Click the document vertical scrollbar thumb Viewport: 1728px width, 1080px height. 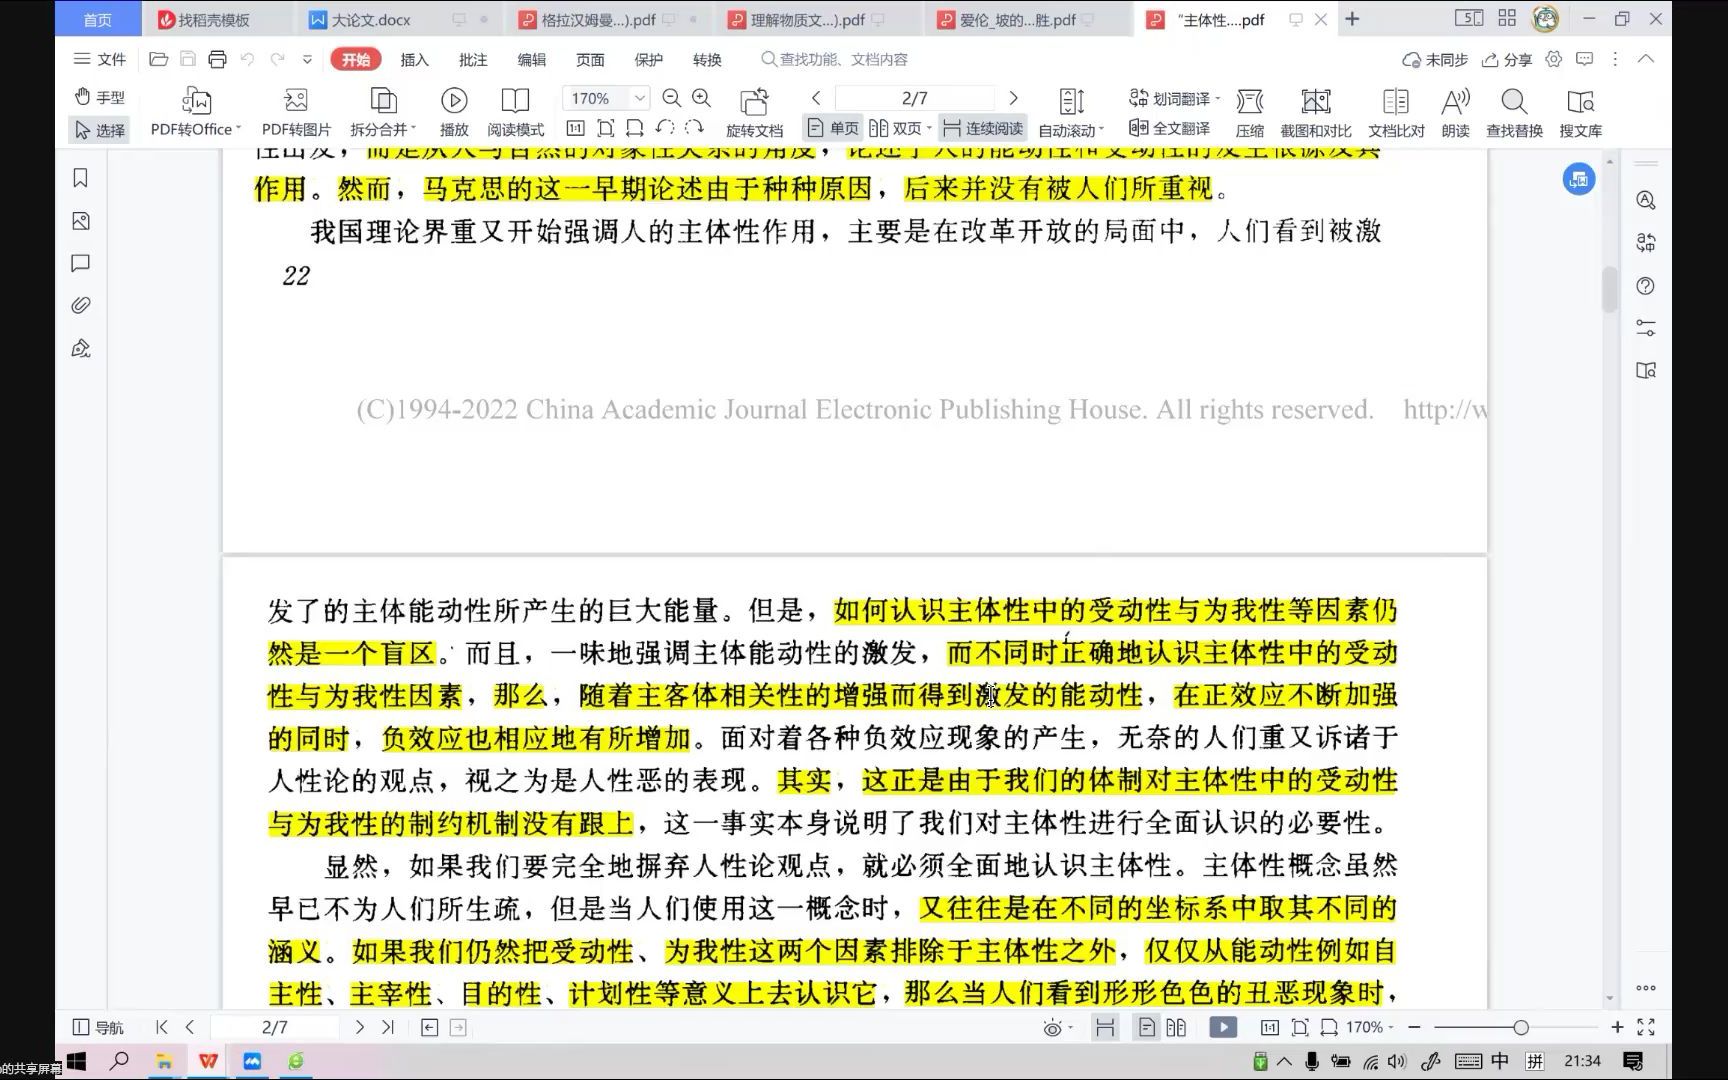(1609, 289)
